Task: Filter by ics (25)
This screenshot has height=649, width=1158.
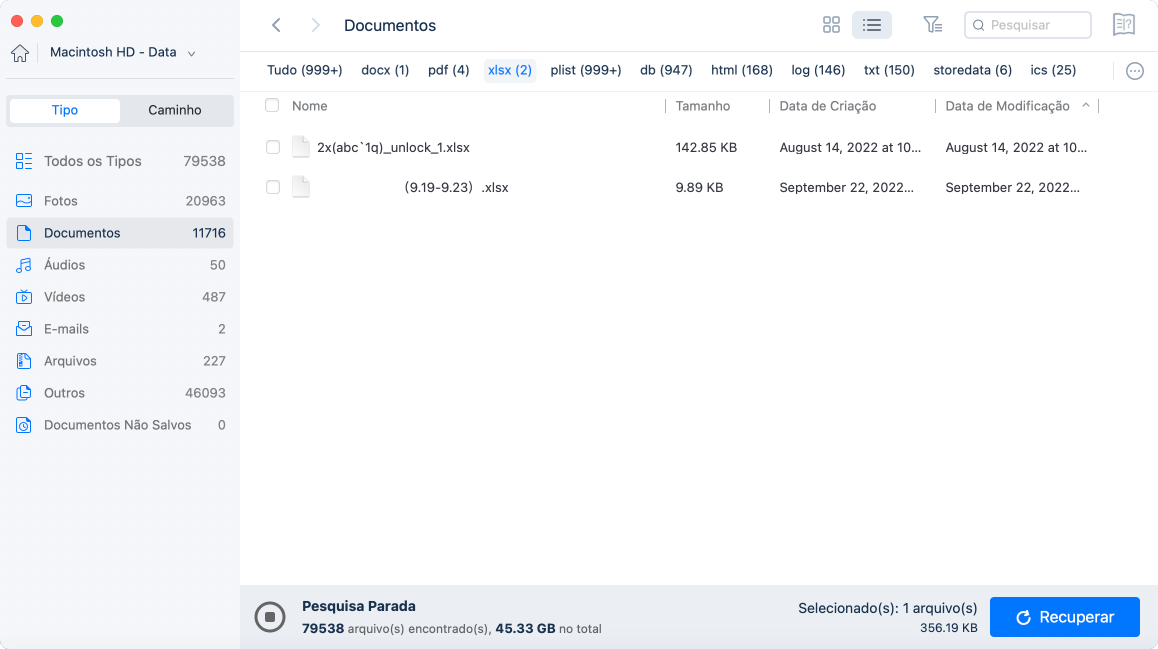Action: coord(1053,70)
